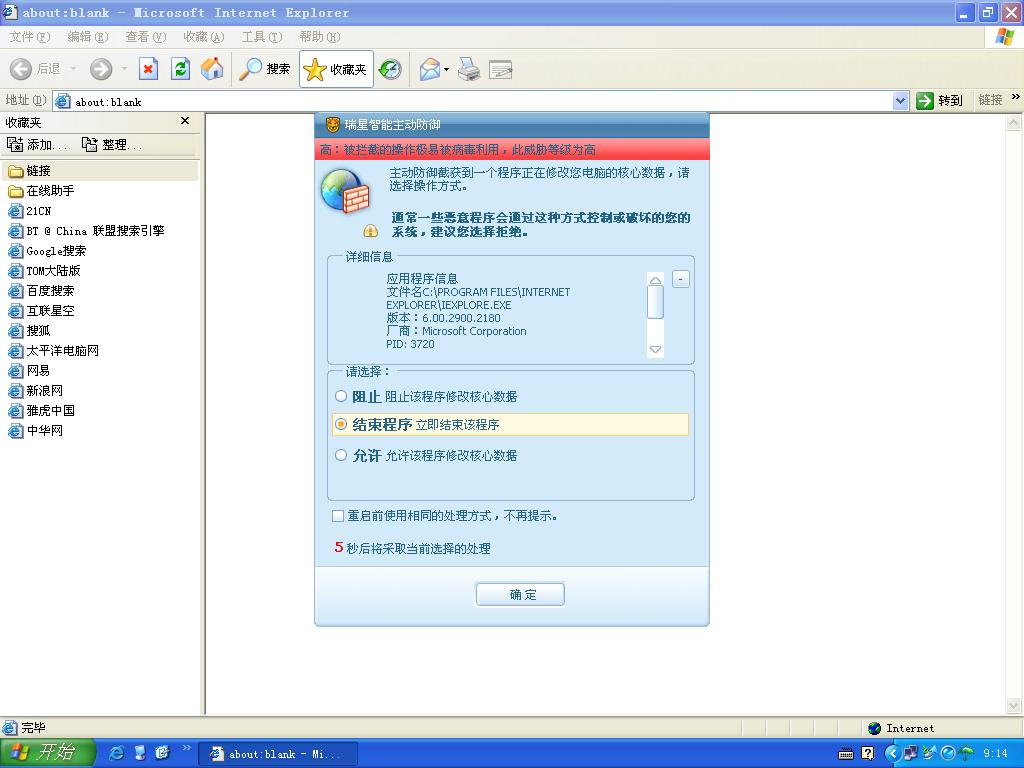This screenshot has width=1024, height=768.
Task: Click the Refresh page toolbar icon
Action: tap(180, 69)
